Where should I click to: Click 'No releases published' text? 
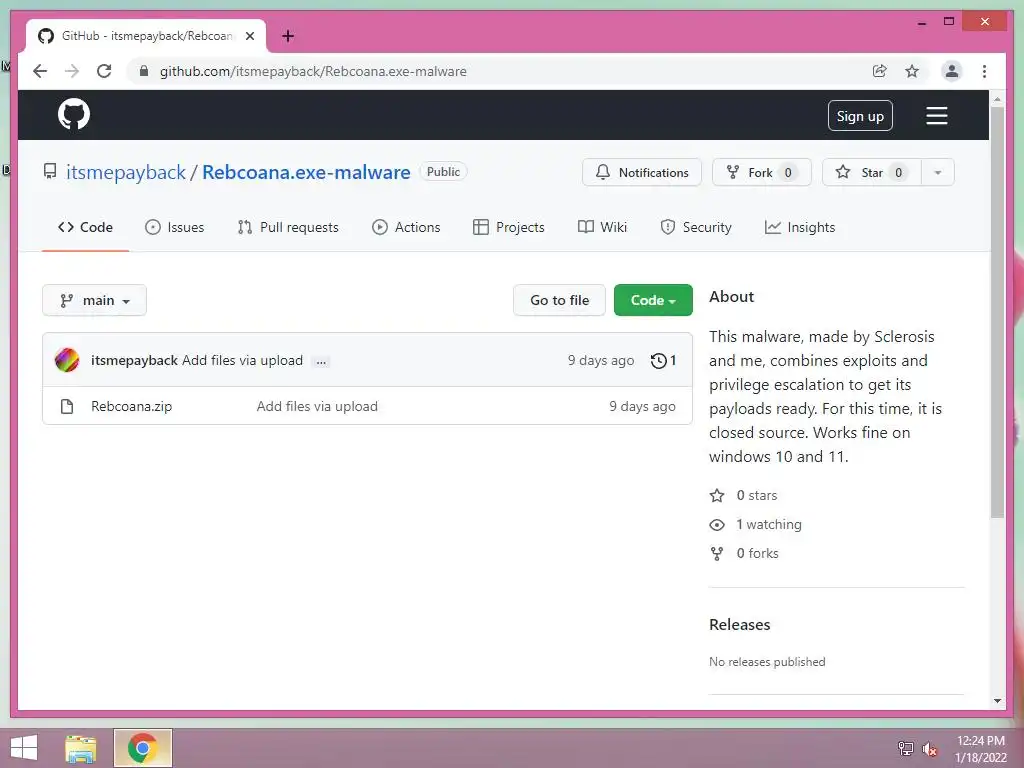tap(767, 662)
